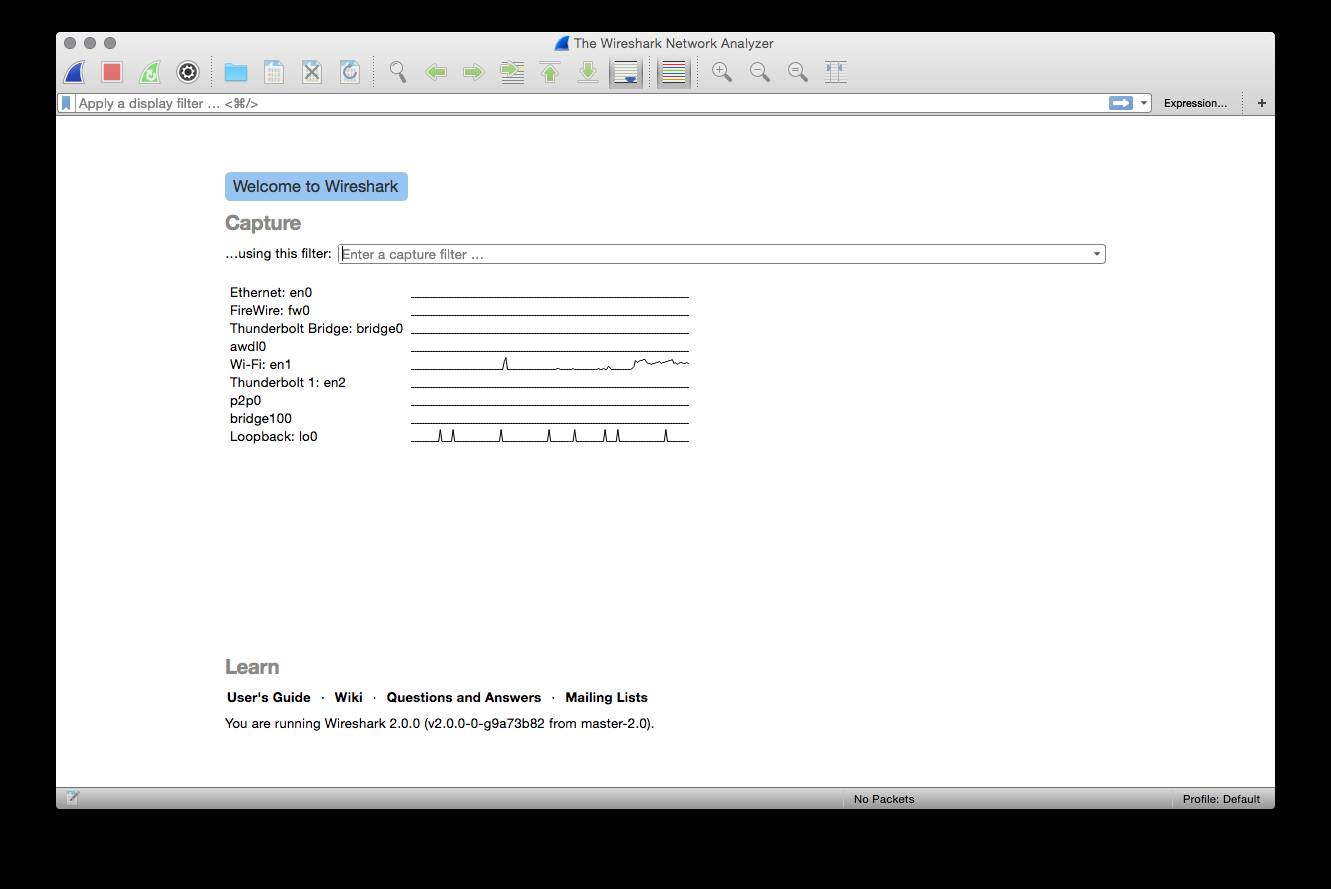This screenshot has width=1331, height=889.
Task: Jump to first packet up arrow
Action: pos(550,72)
